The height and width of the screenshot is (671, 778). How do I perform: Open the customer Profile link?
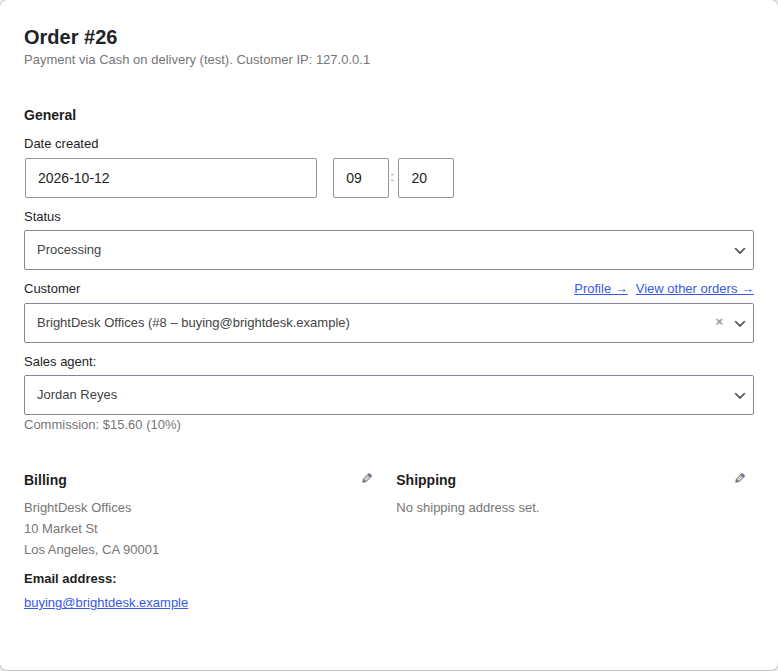(600, 289)
